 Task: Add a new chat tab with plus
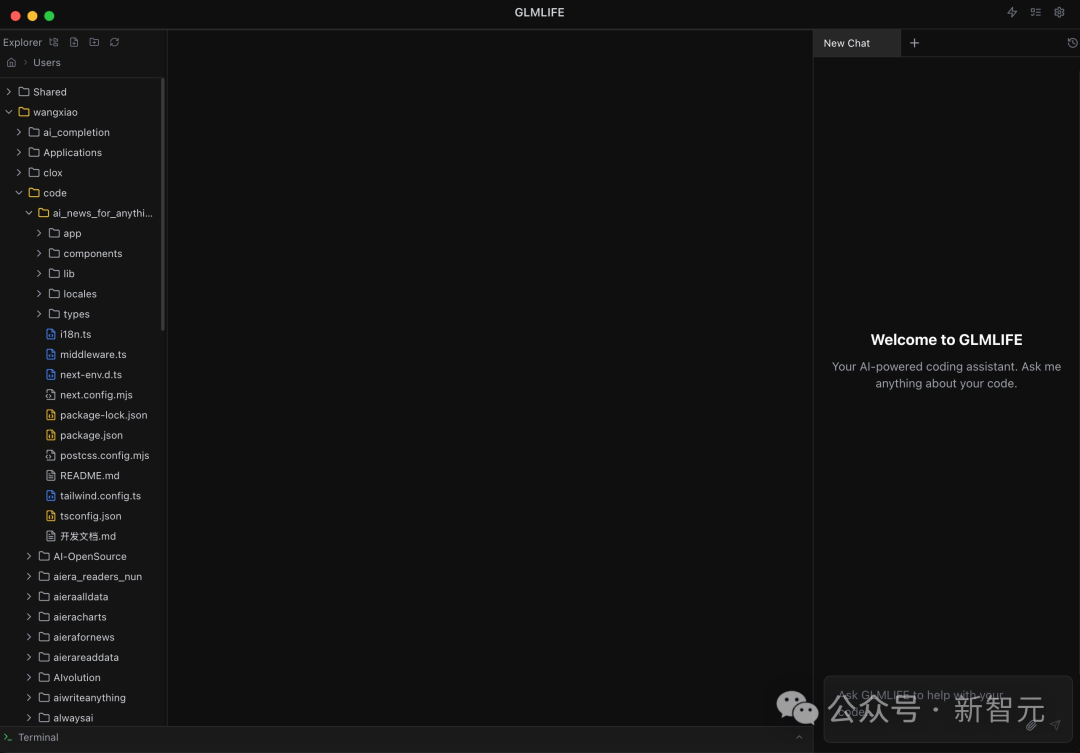click(x=914, y=43)
